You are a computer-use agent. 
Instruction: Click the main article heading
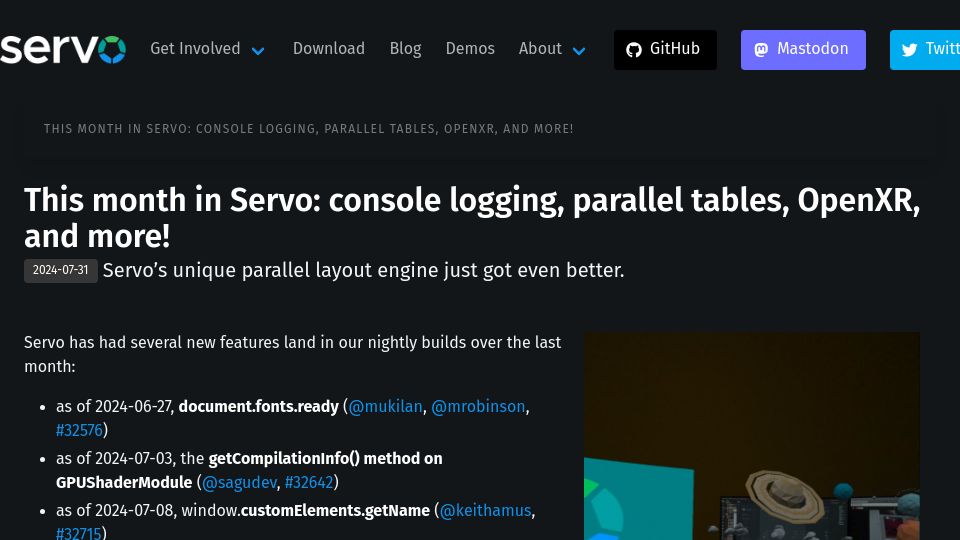(472, 218)
